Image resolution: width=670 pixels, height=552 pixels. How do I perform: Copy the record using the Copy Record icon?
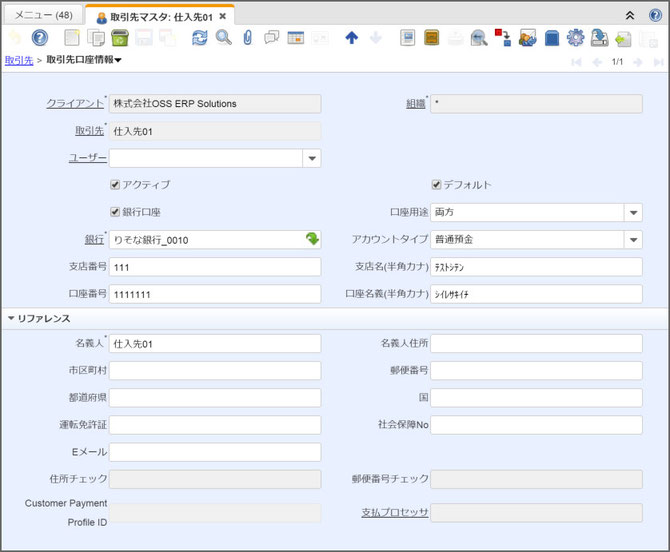tap(96, 38)
